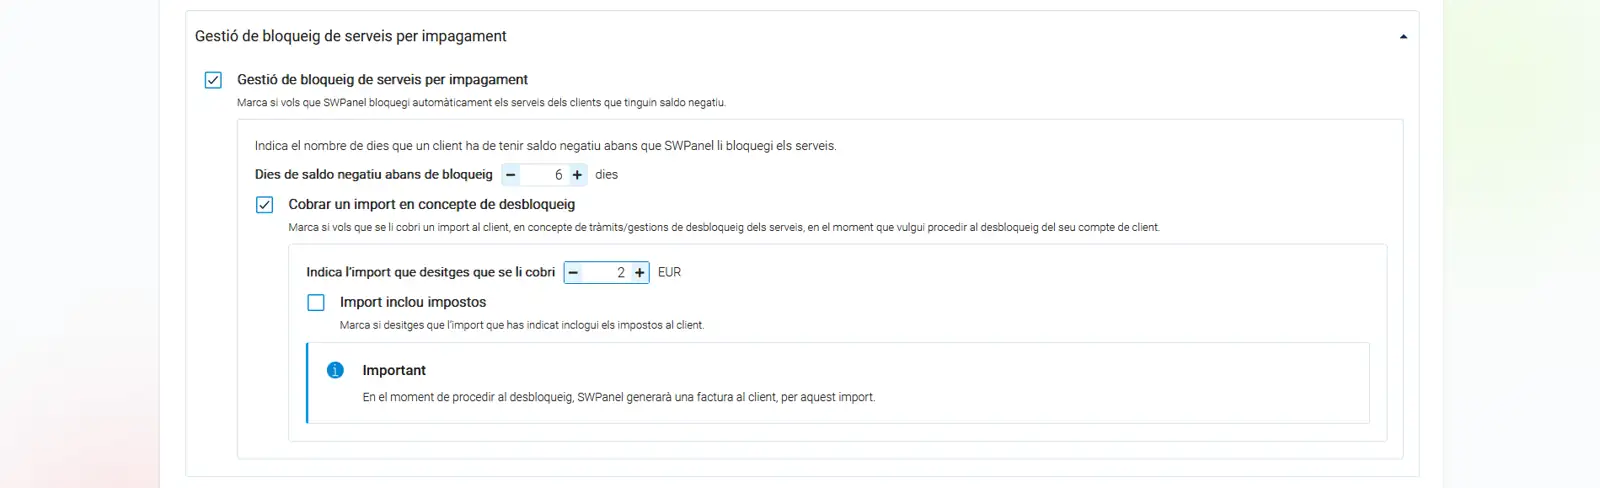Focus the unblocking fee amount field

click(x=606, y=272)
